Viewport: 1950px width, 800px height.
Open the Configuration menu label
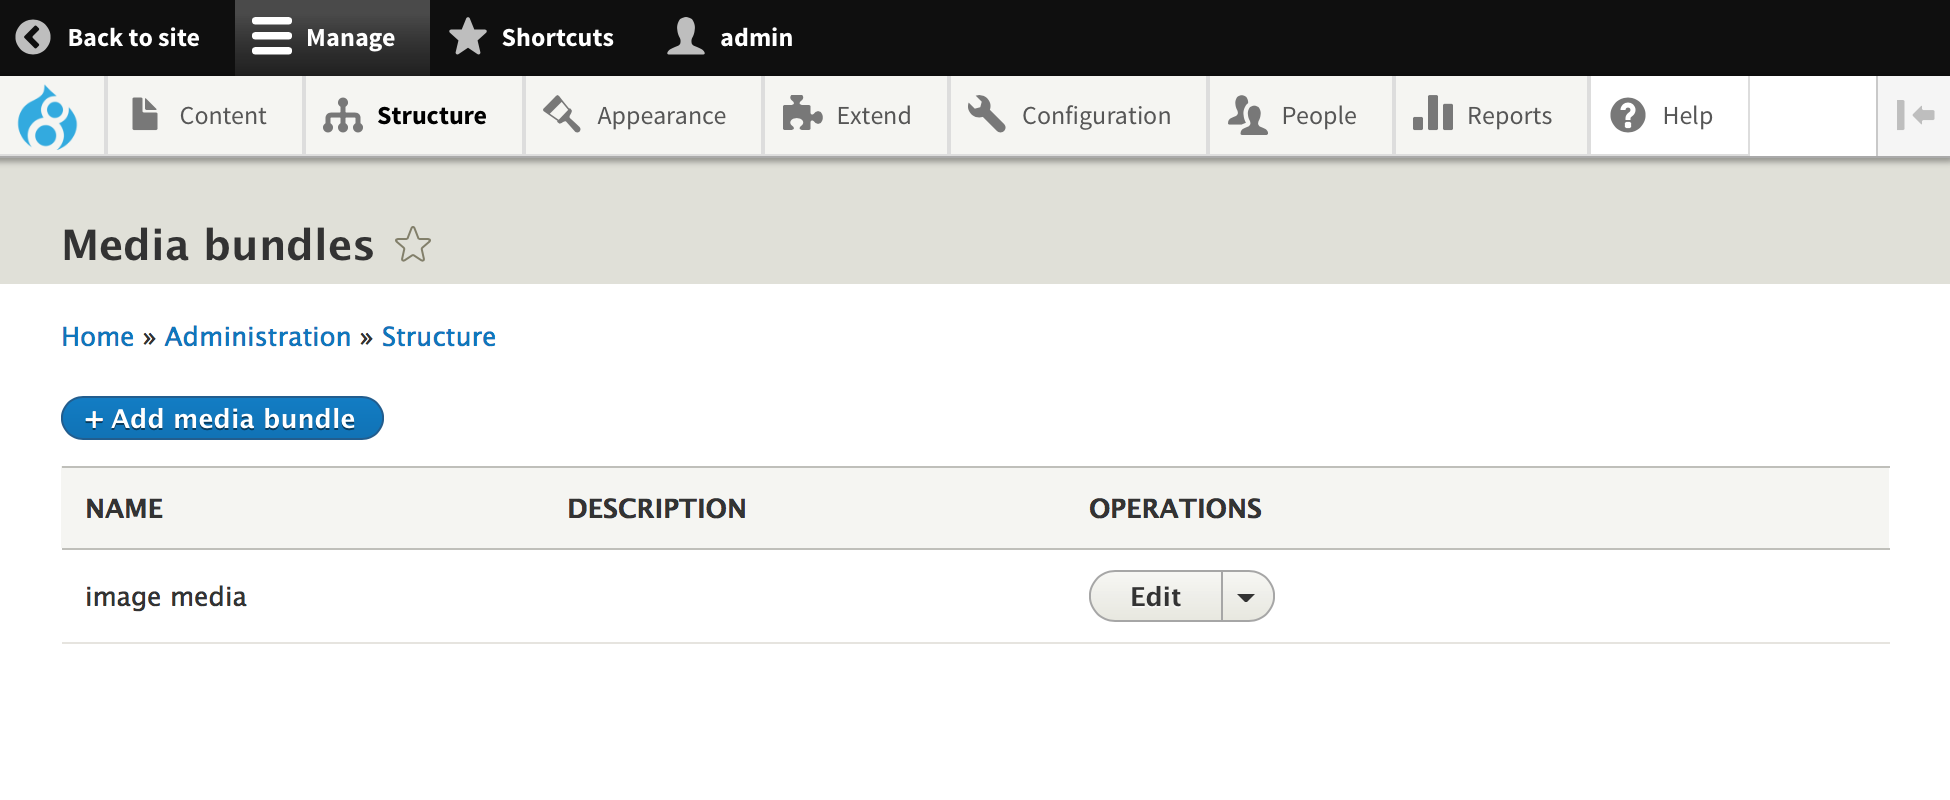point(1096,116)
